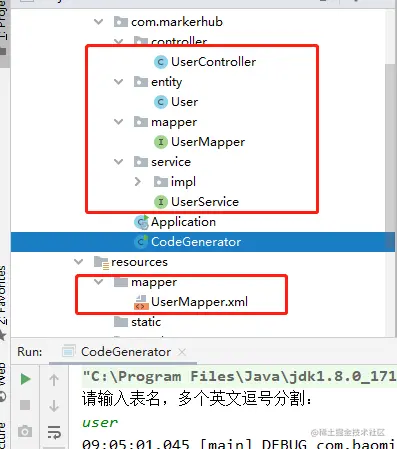Collapse the com.markerhub package node
This screenshot has height=449, width=397.
point(98,22)
